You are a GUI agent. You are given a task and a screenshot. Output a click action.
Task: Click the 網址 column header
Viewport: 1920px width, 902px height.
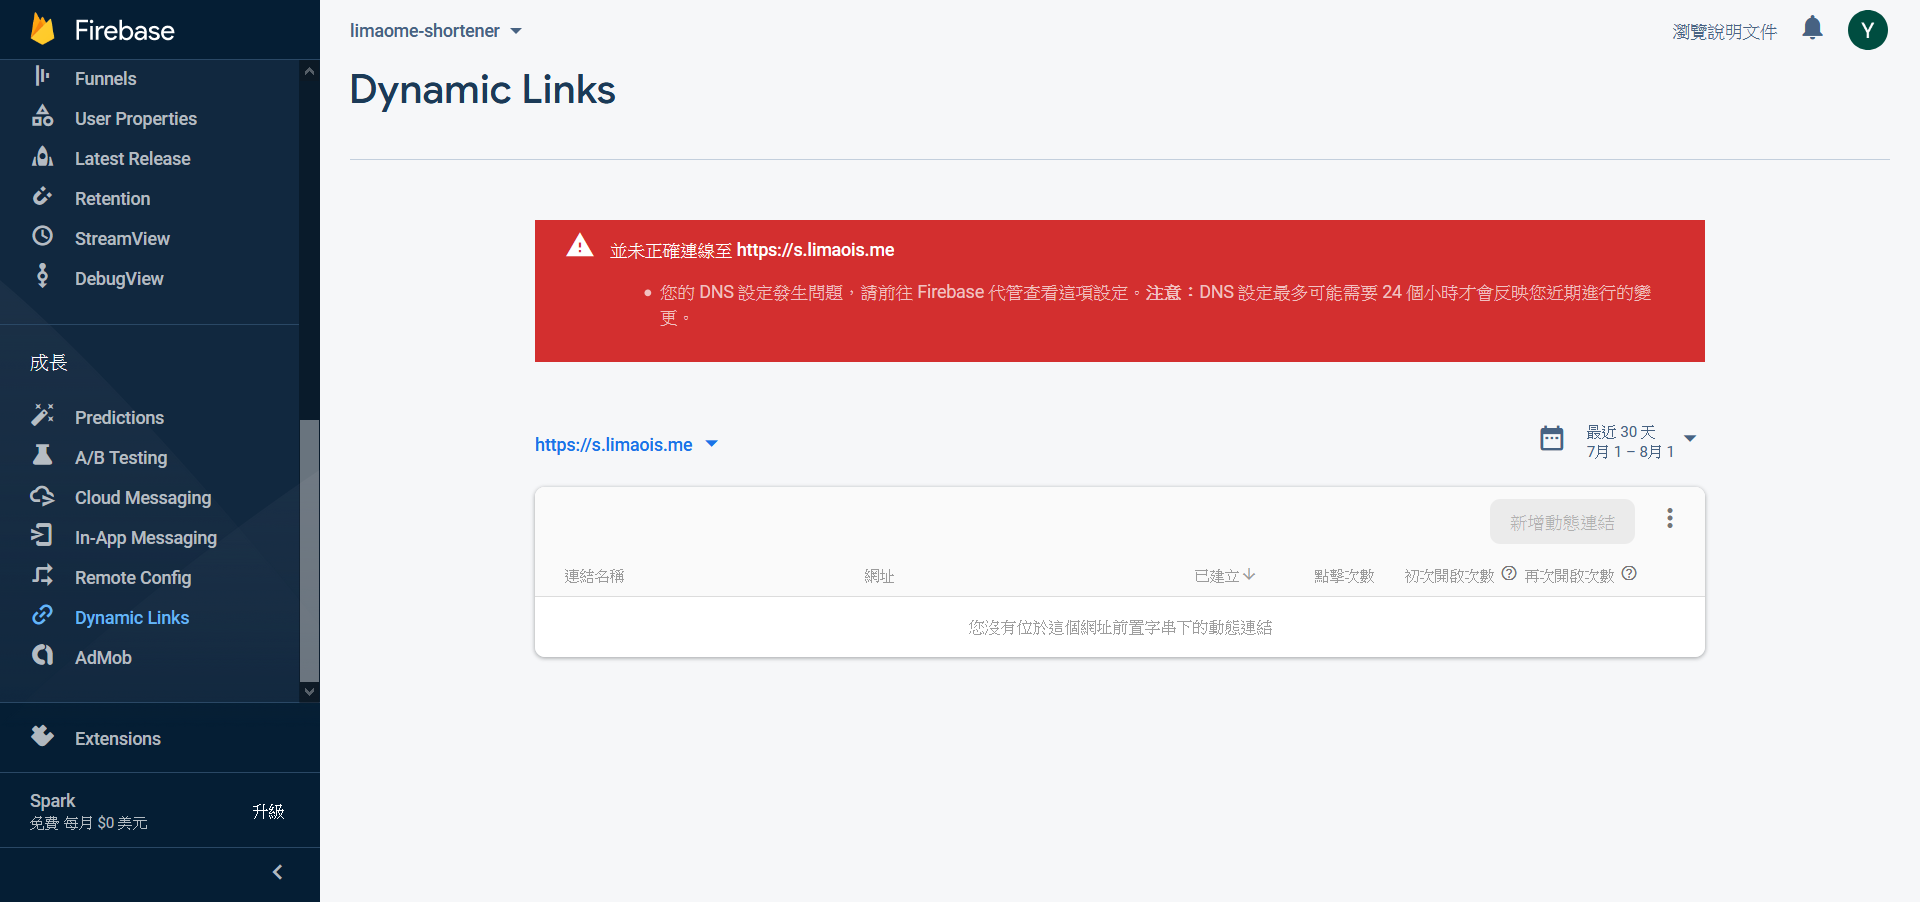pos(879,576)
